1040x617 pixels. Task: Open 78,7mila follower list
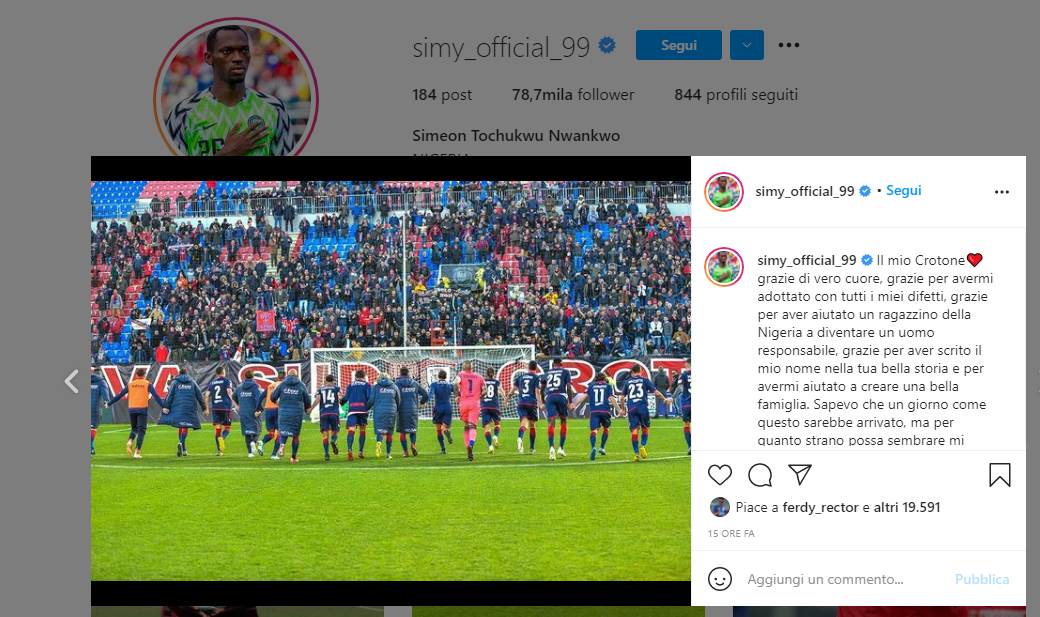tap(573, 95)
